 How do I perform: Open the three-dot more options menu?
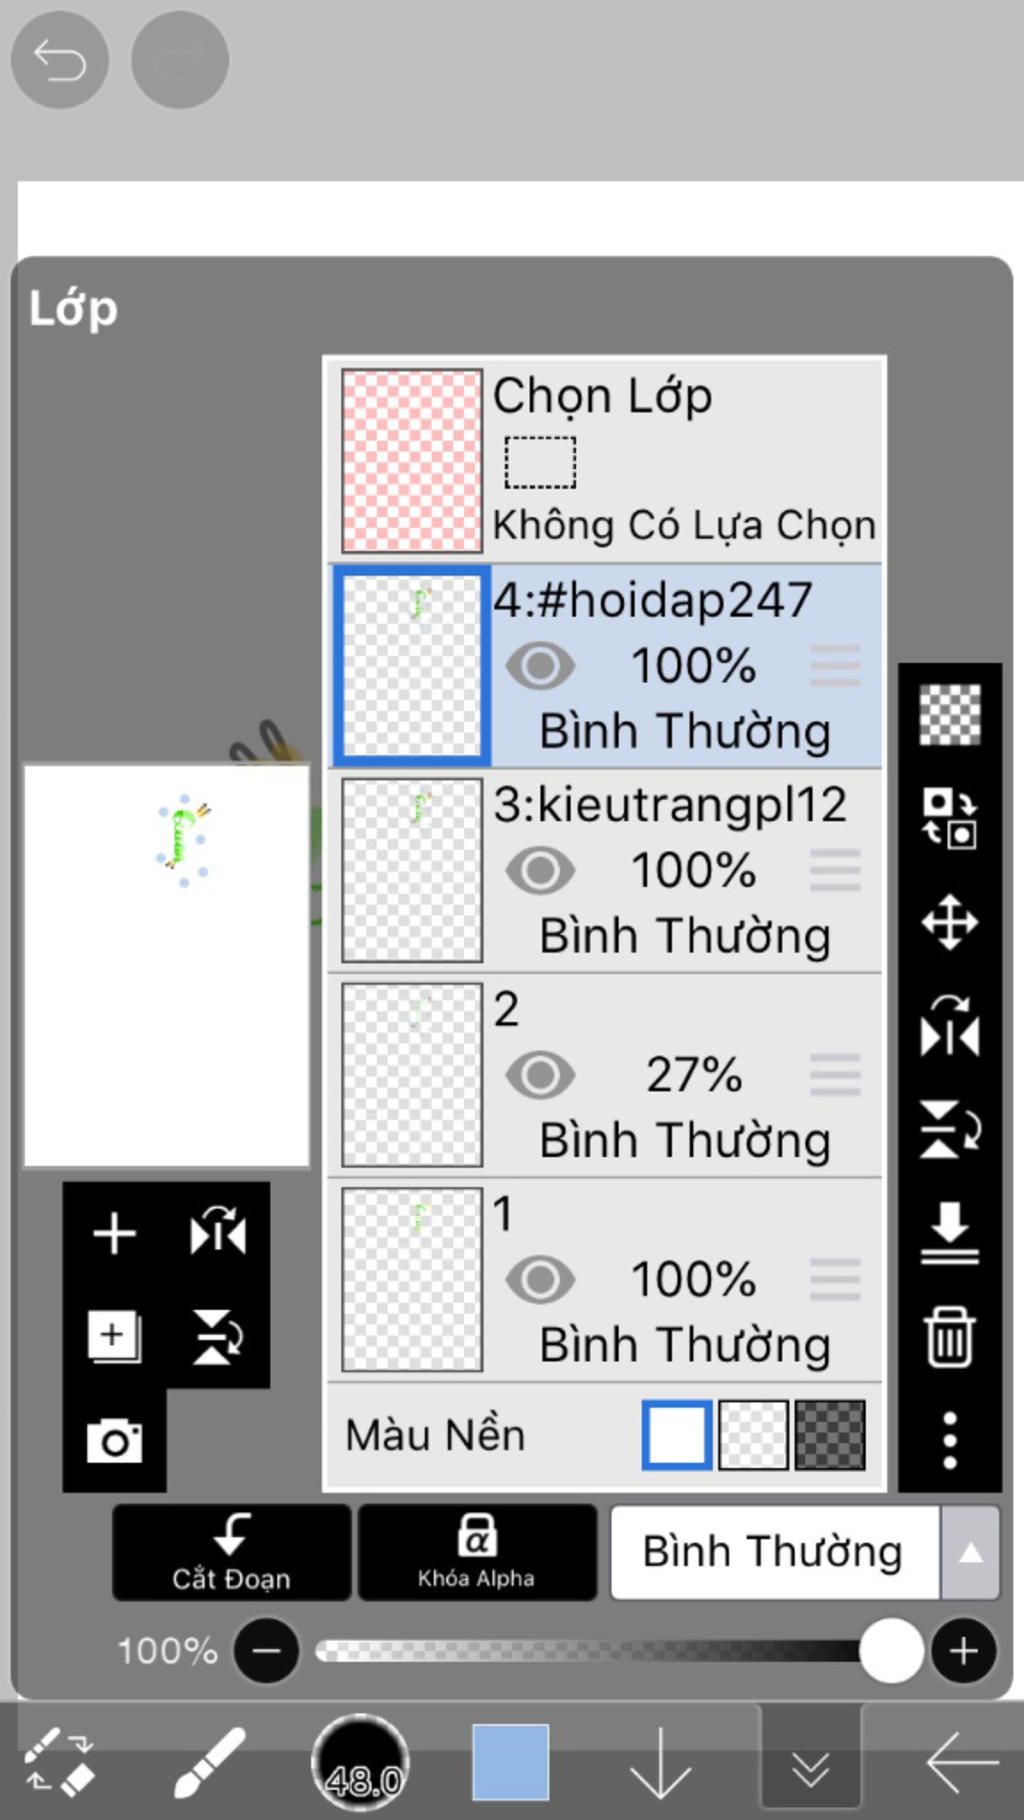949,1440
